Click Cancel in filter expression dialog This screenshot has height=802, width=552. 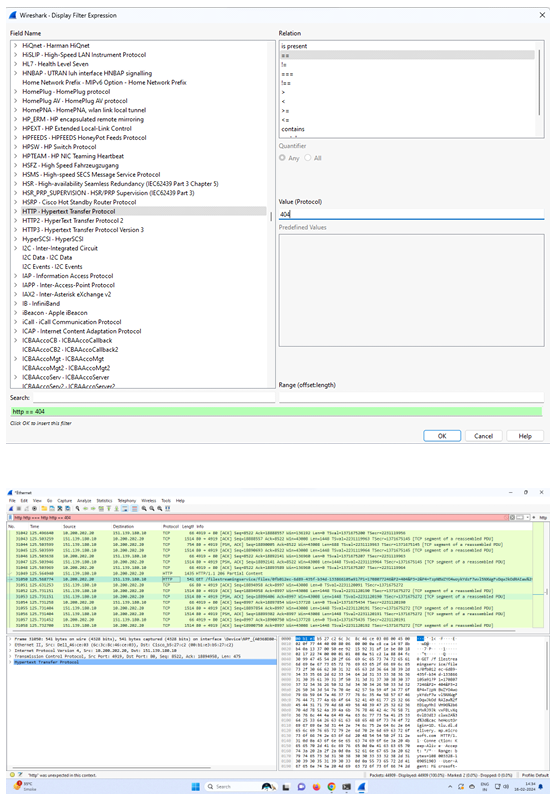coord(483,436)
